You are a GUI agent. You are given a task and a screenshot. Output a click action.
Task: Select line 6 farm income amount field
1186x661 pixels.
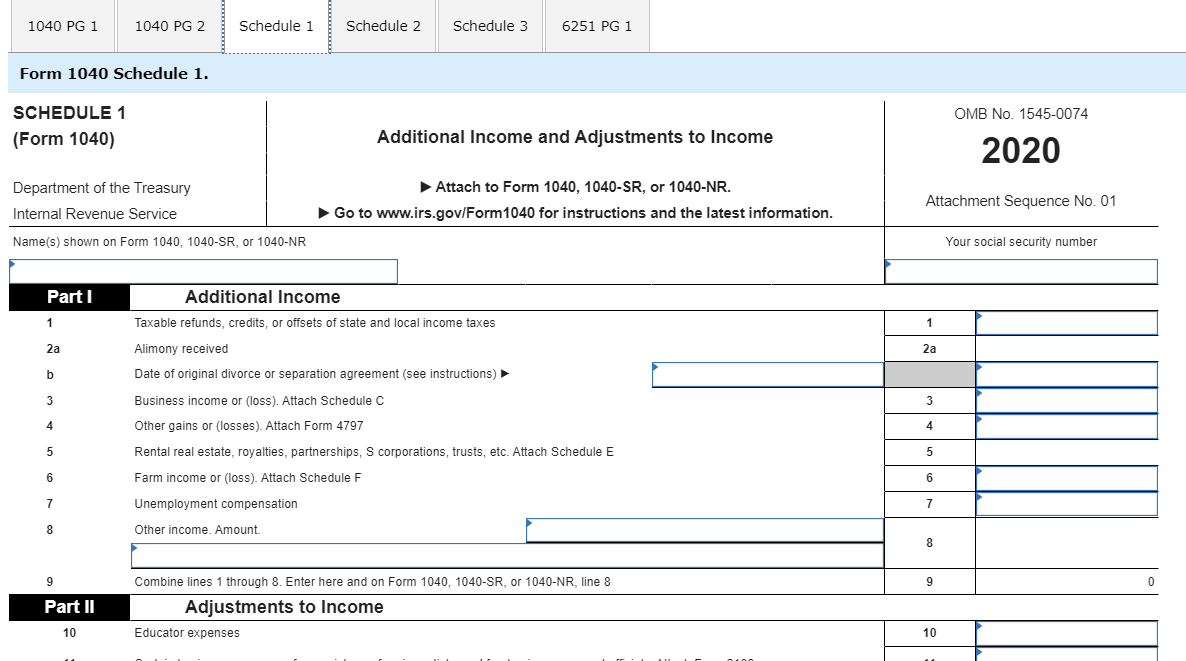point(1066,478)
